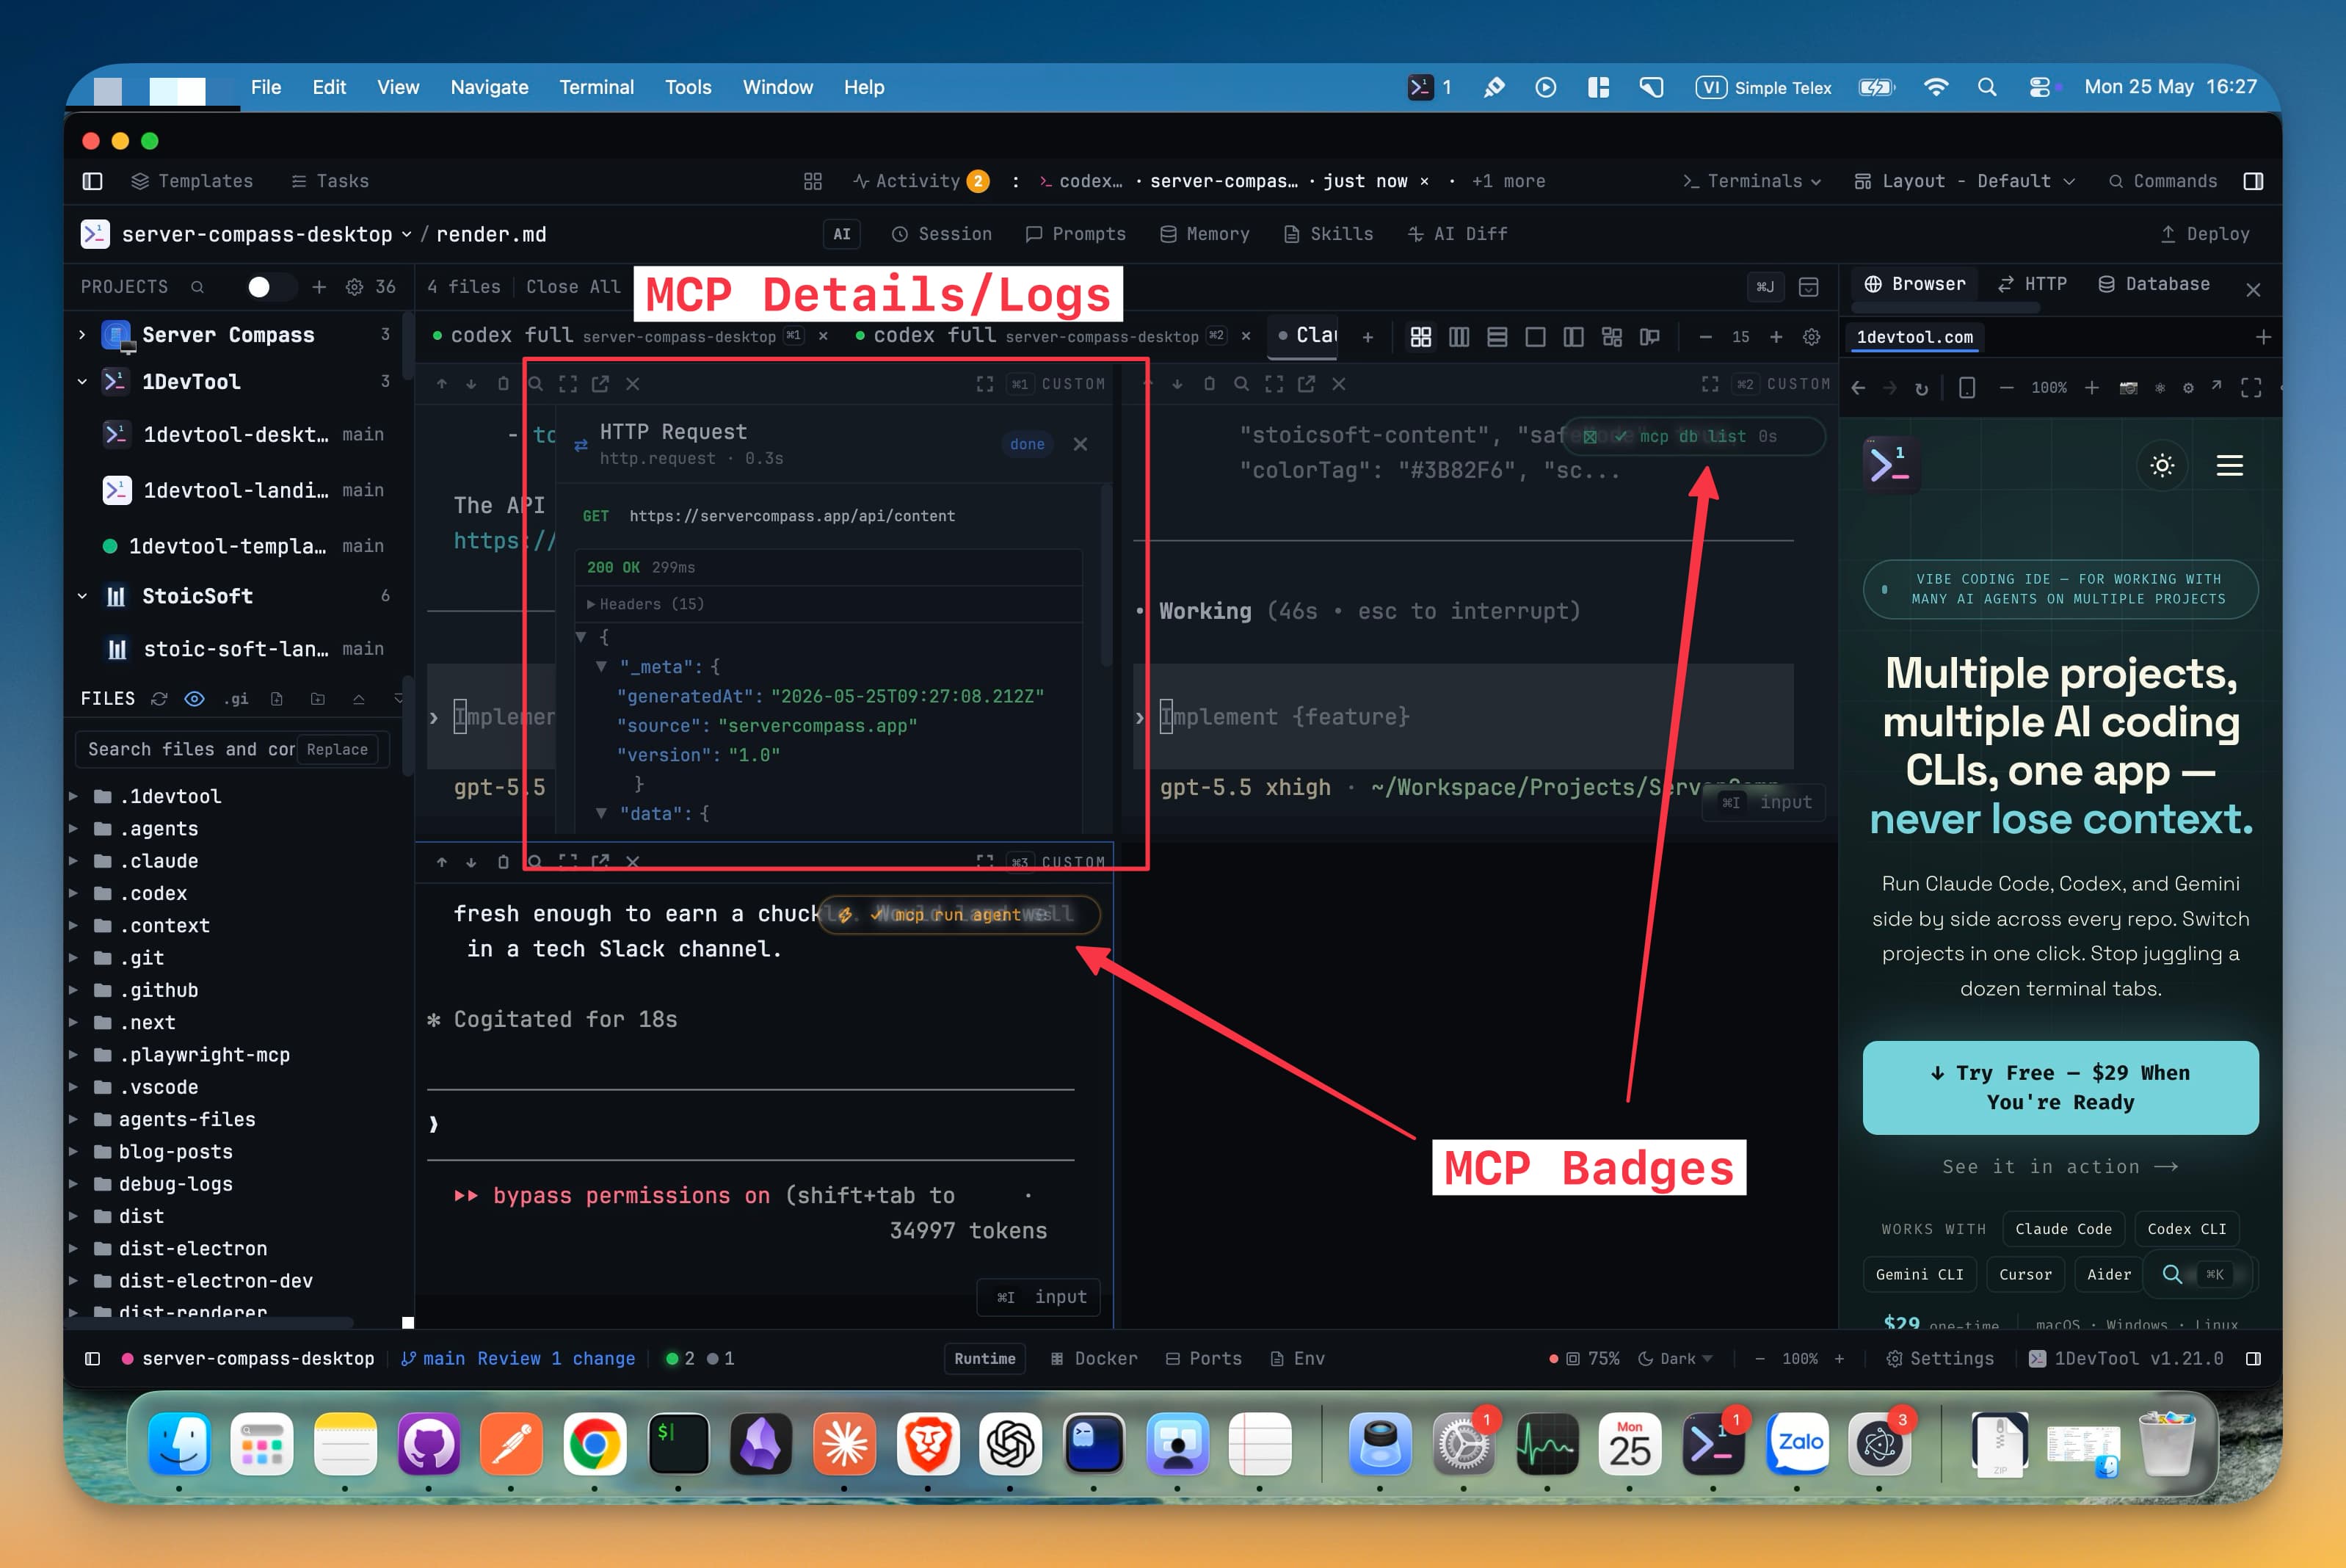Toggle the Projects header switch
The image size is (2346, 1568).
click(270, 287)
